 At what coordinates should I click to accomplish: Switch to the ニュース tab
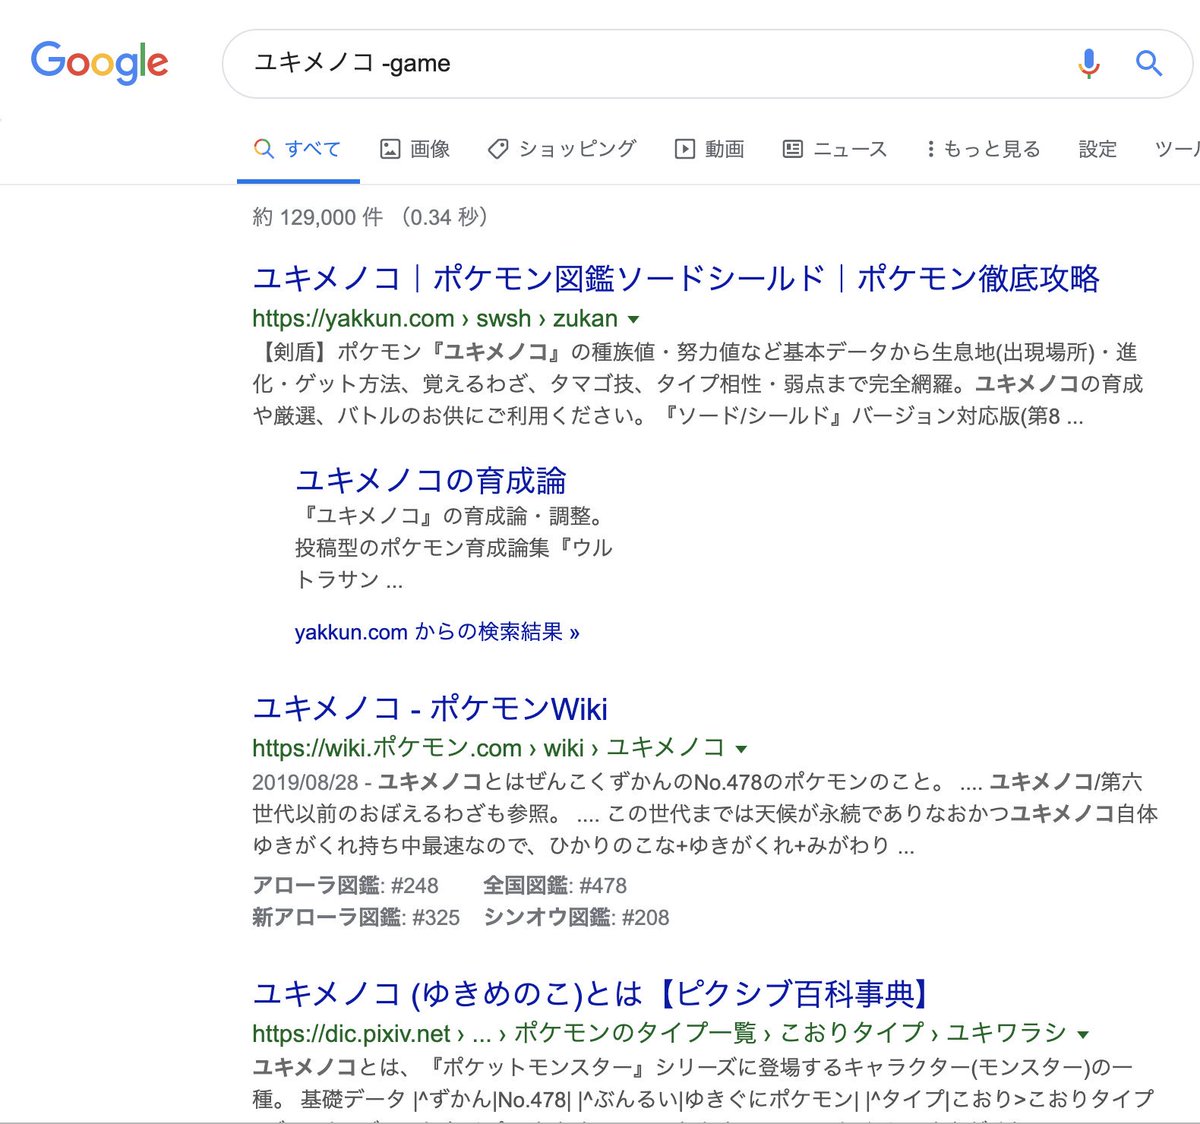click(x=835, y=149)
